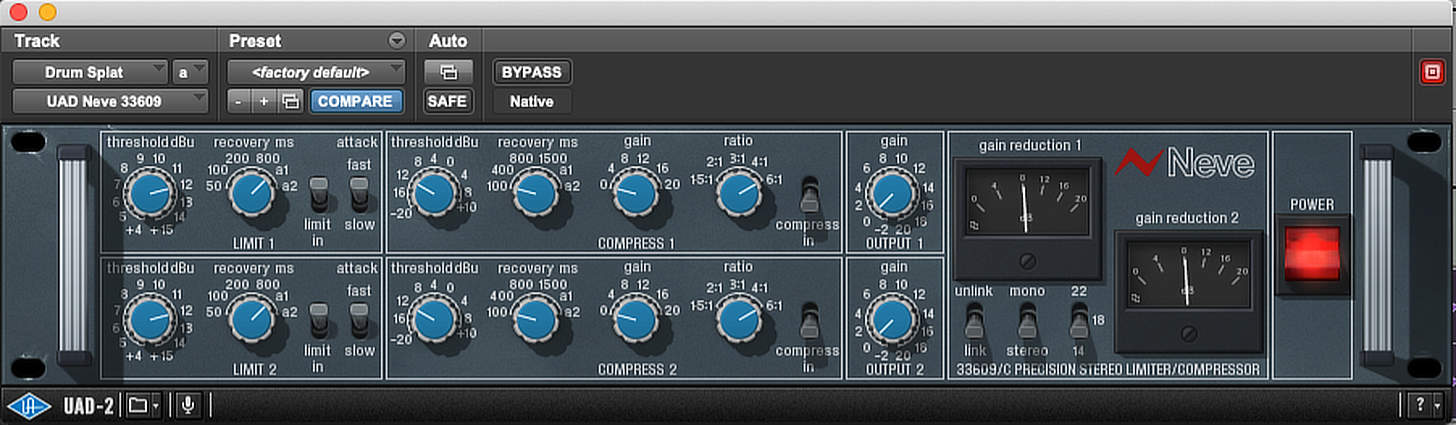
Task: Toggle COMPRESS 2 compress in switch
Action: point(809,320)
